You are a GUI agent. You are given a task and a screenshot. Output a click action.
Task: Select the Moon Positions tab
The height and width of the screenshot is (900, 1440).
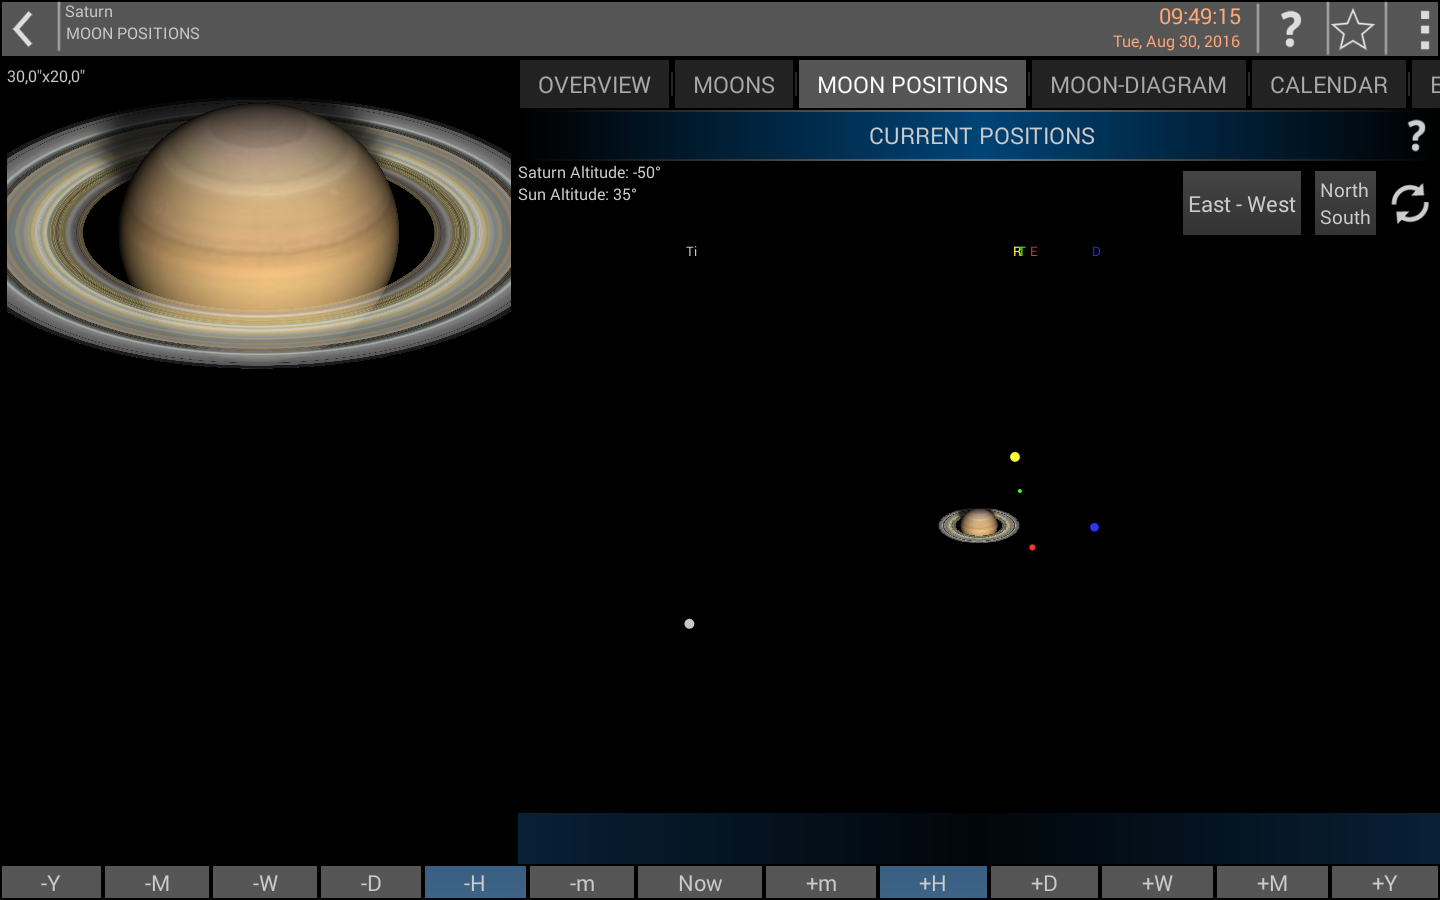(x=912, y=85)
